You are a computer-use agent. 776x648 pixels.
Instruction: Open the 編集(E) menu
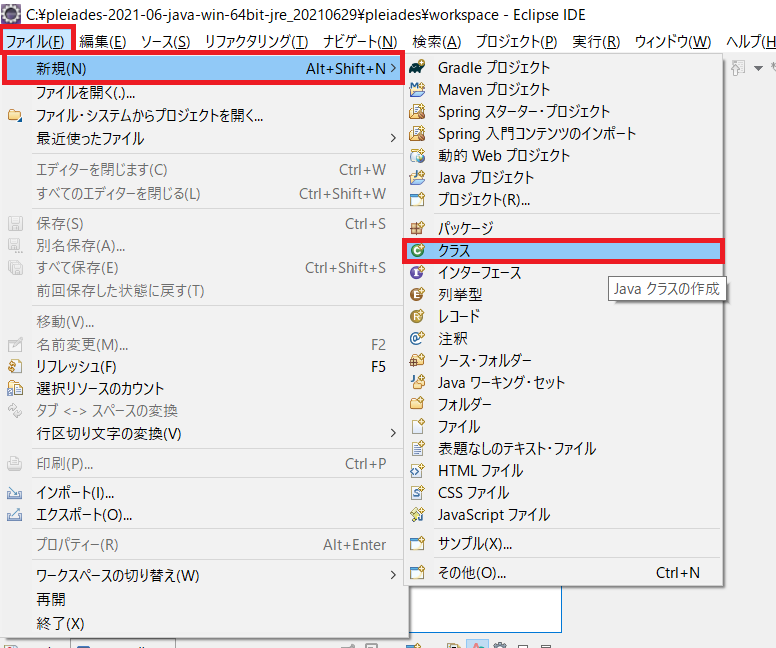(102, 42)
